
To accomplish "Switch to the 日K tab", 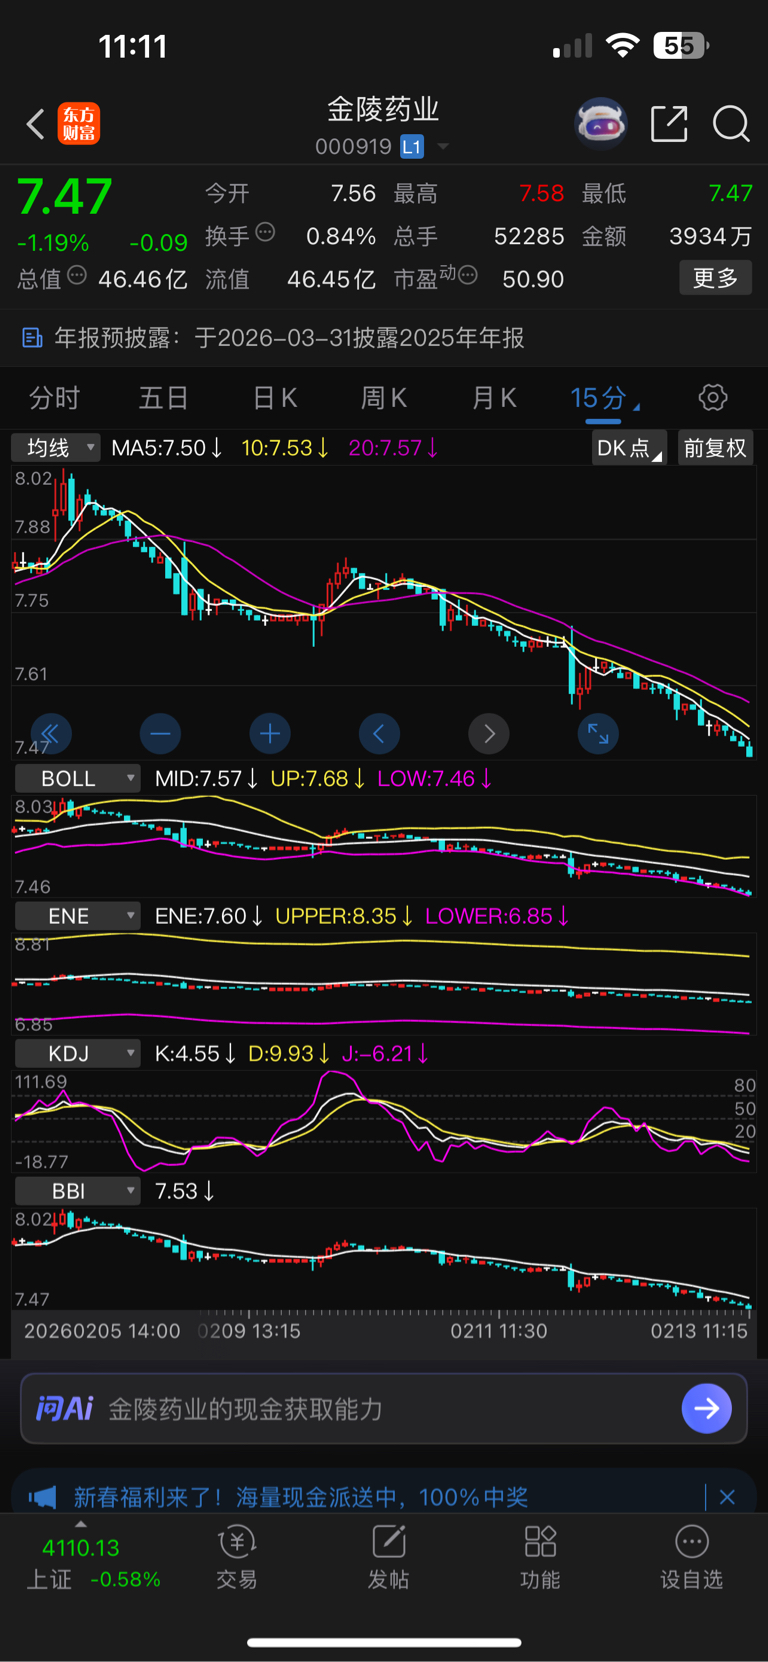I will point(275,398).
